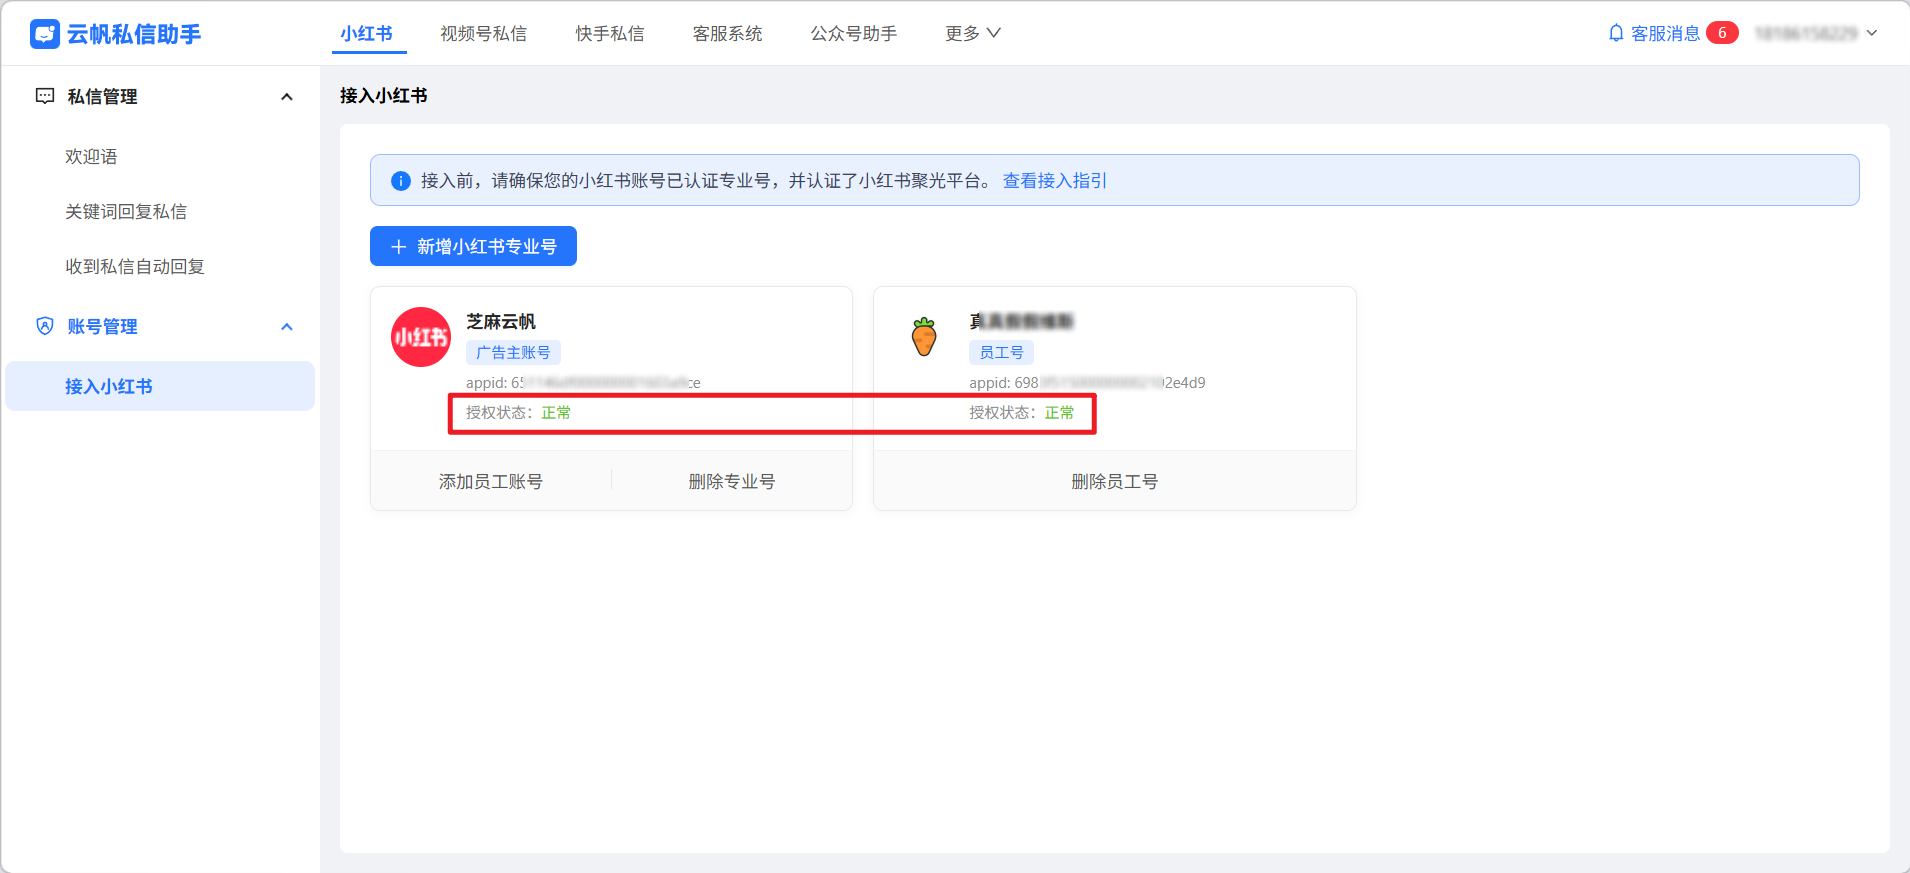
Task: Select 关键词回复私信 in the sidebar
Action: pyautogui.click(x=126, y=211)
